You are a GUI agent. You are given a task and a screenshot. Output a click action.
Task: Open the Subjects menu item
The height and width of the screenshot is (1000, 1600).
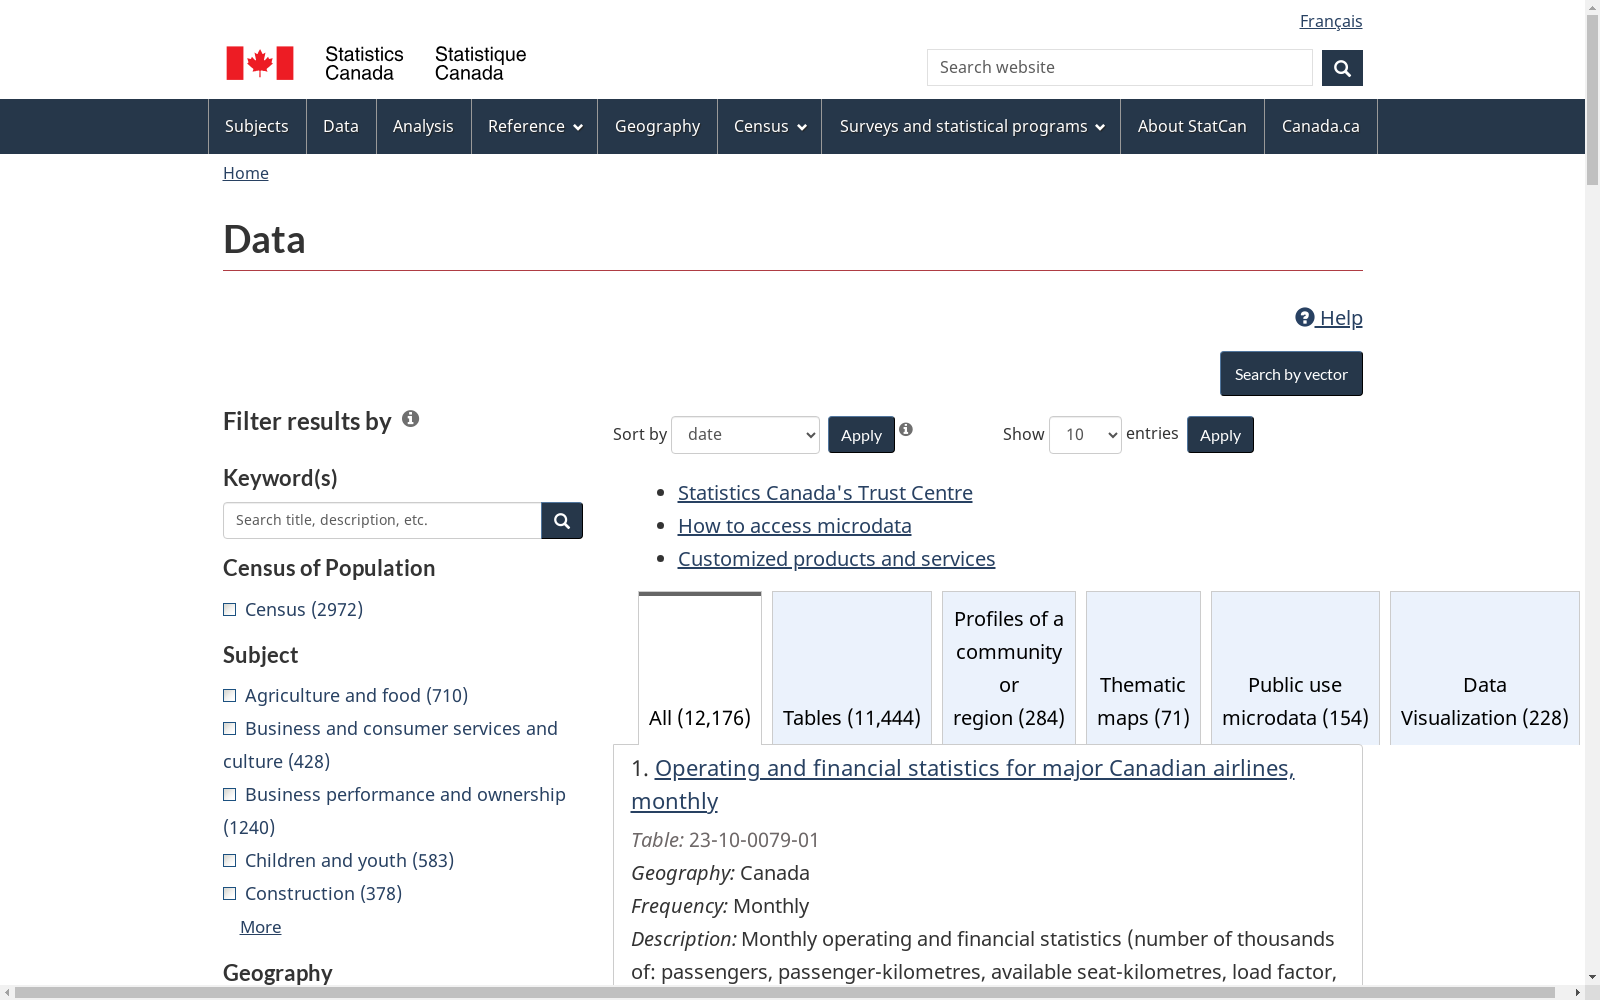pos(257,126)
